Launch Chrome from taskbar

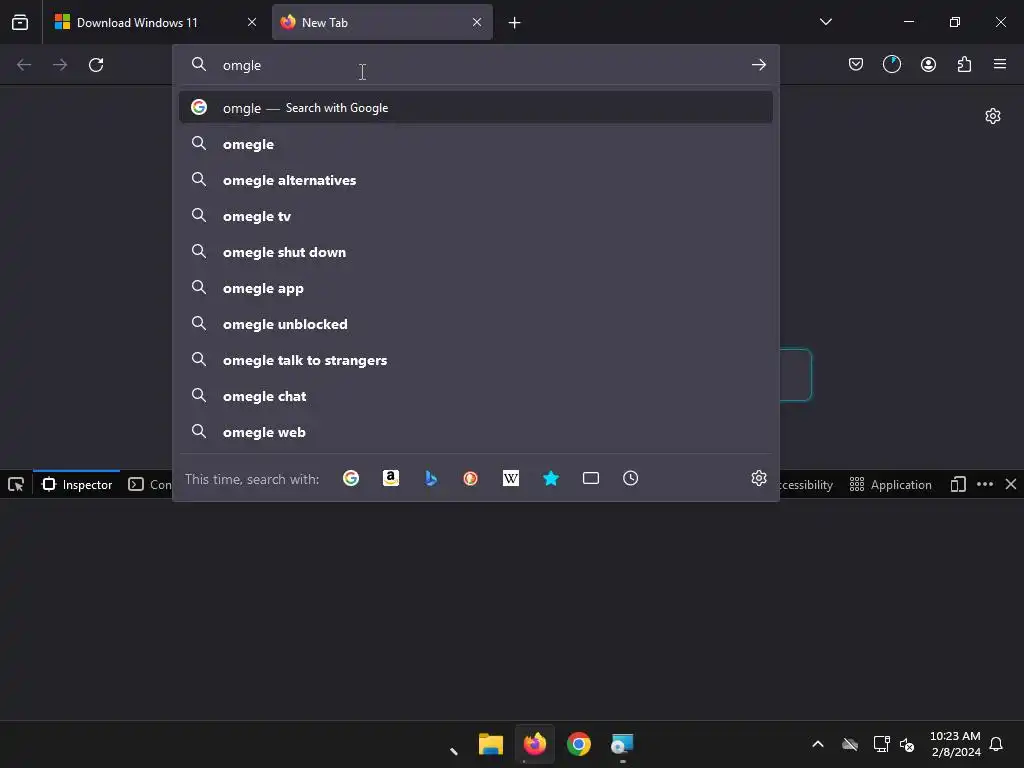(x=579, y=744)
